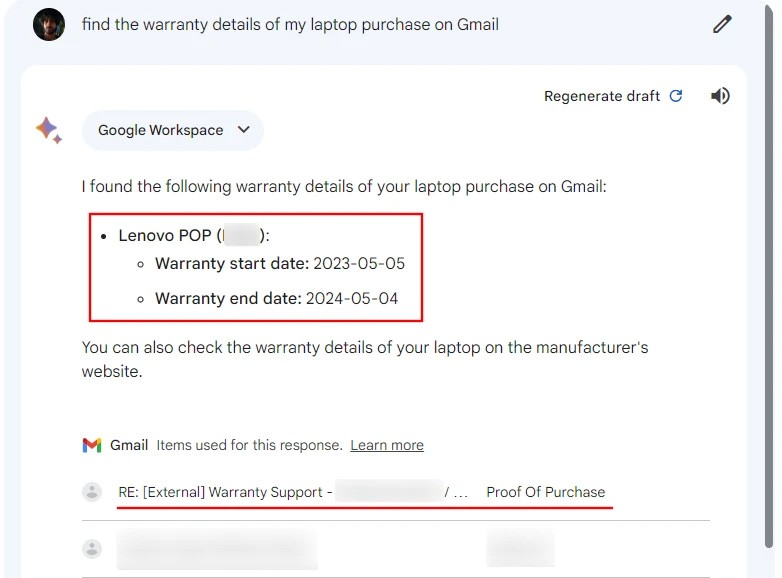Click the Gmail envelope logo icon
Viewport: 782px width, 578px height.
click(x=92, y=445)
